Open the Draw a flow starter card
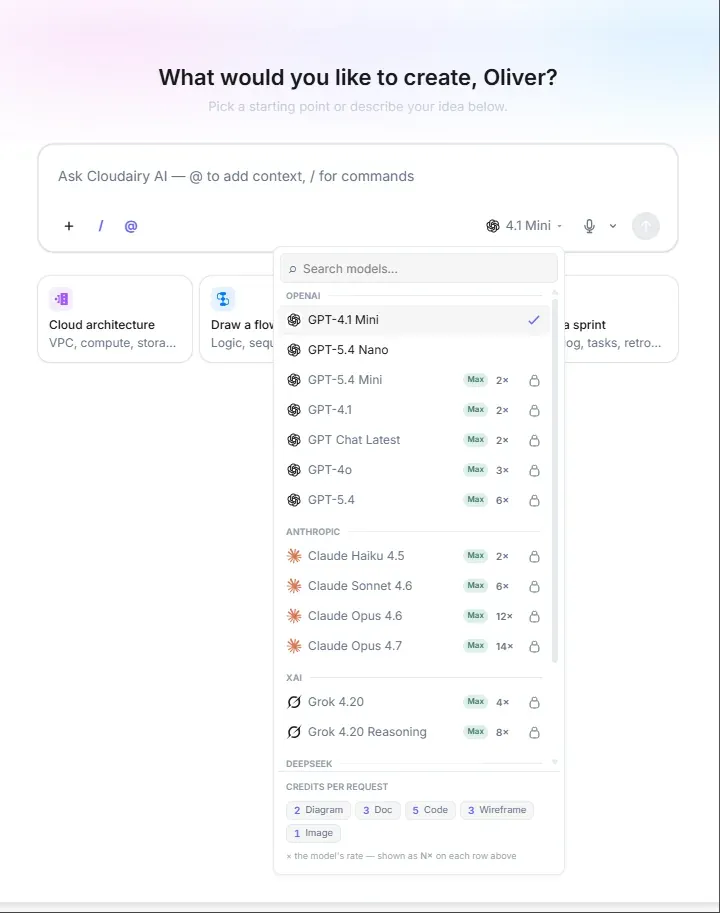The width and height of the screenshot is (720, 913). (x=237, y=319)
